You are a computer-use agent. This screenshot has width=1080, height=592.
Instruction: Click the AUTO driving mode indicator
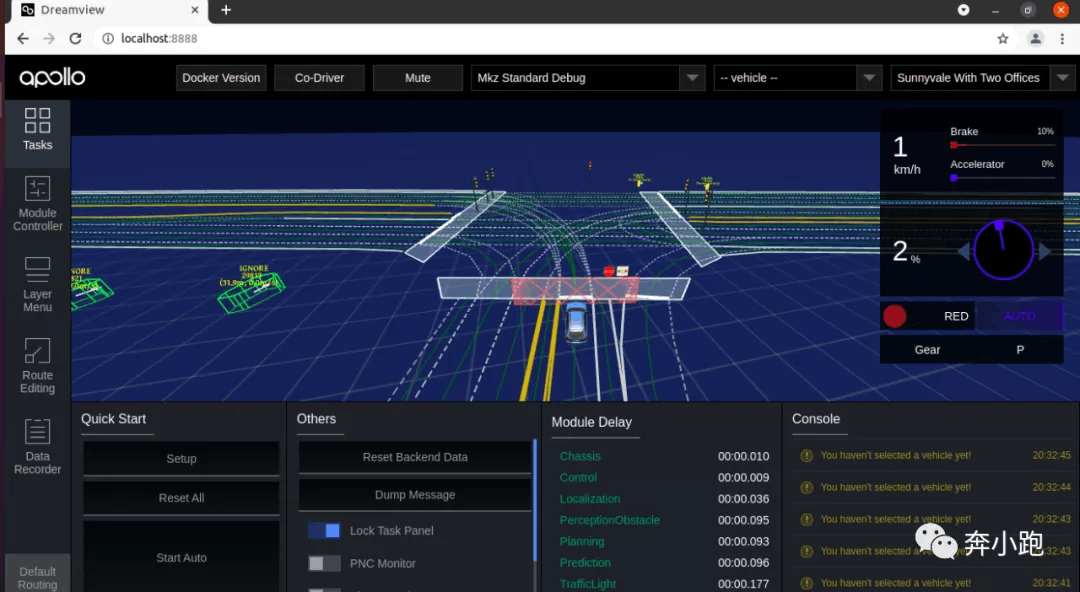(x=1019, y=316)
